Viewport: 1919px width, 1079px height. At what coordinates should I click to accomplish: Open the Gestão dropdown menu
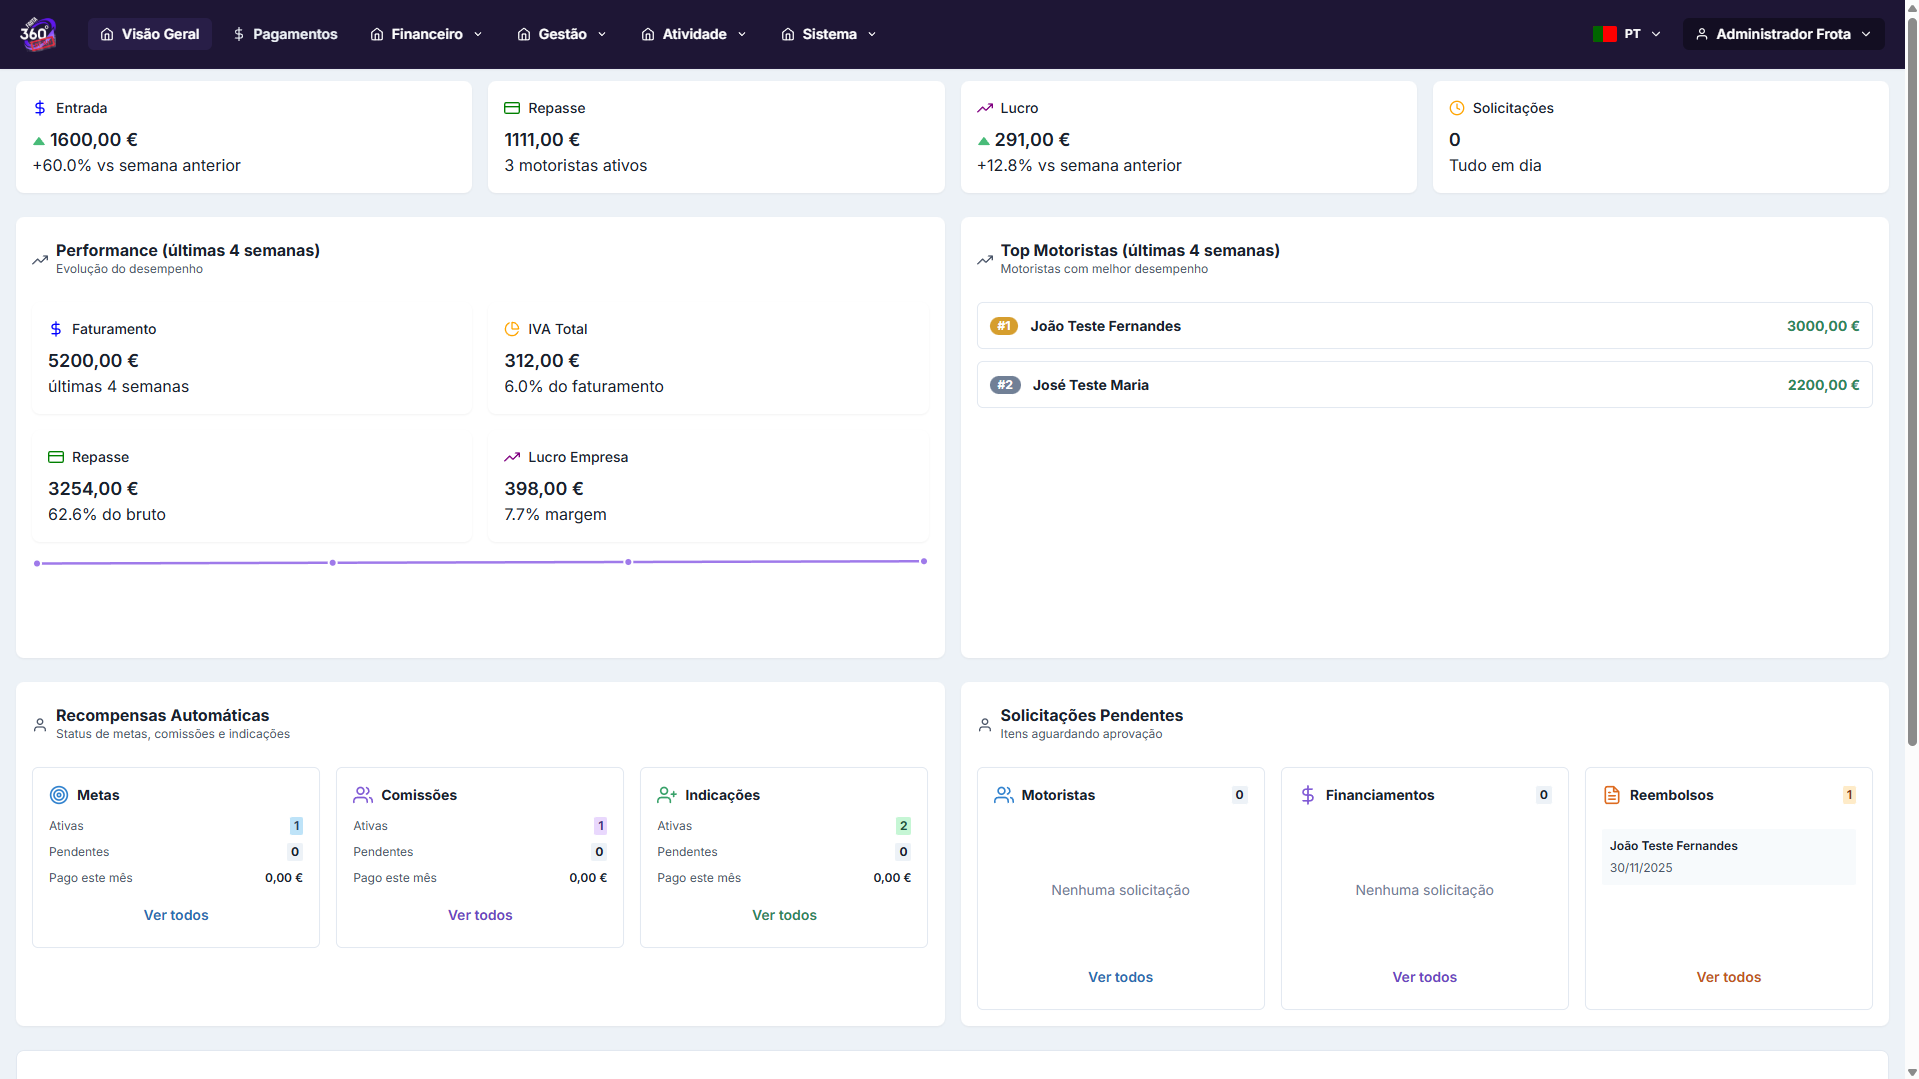(x=562, y=34)
